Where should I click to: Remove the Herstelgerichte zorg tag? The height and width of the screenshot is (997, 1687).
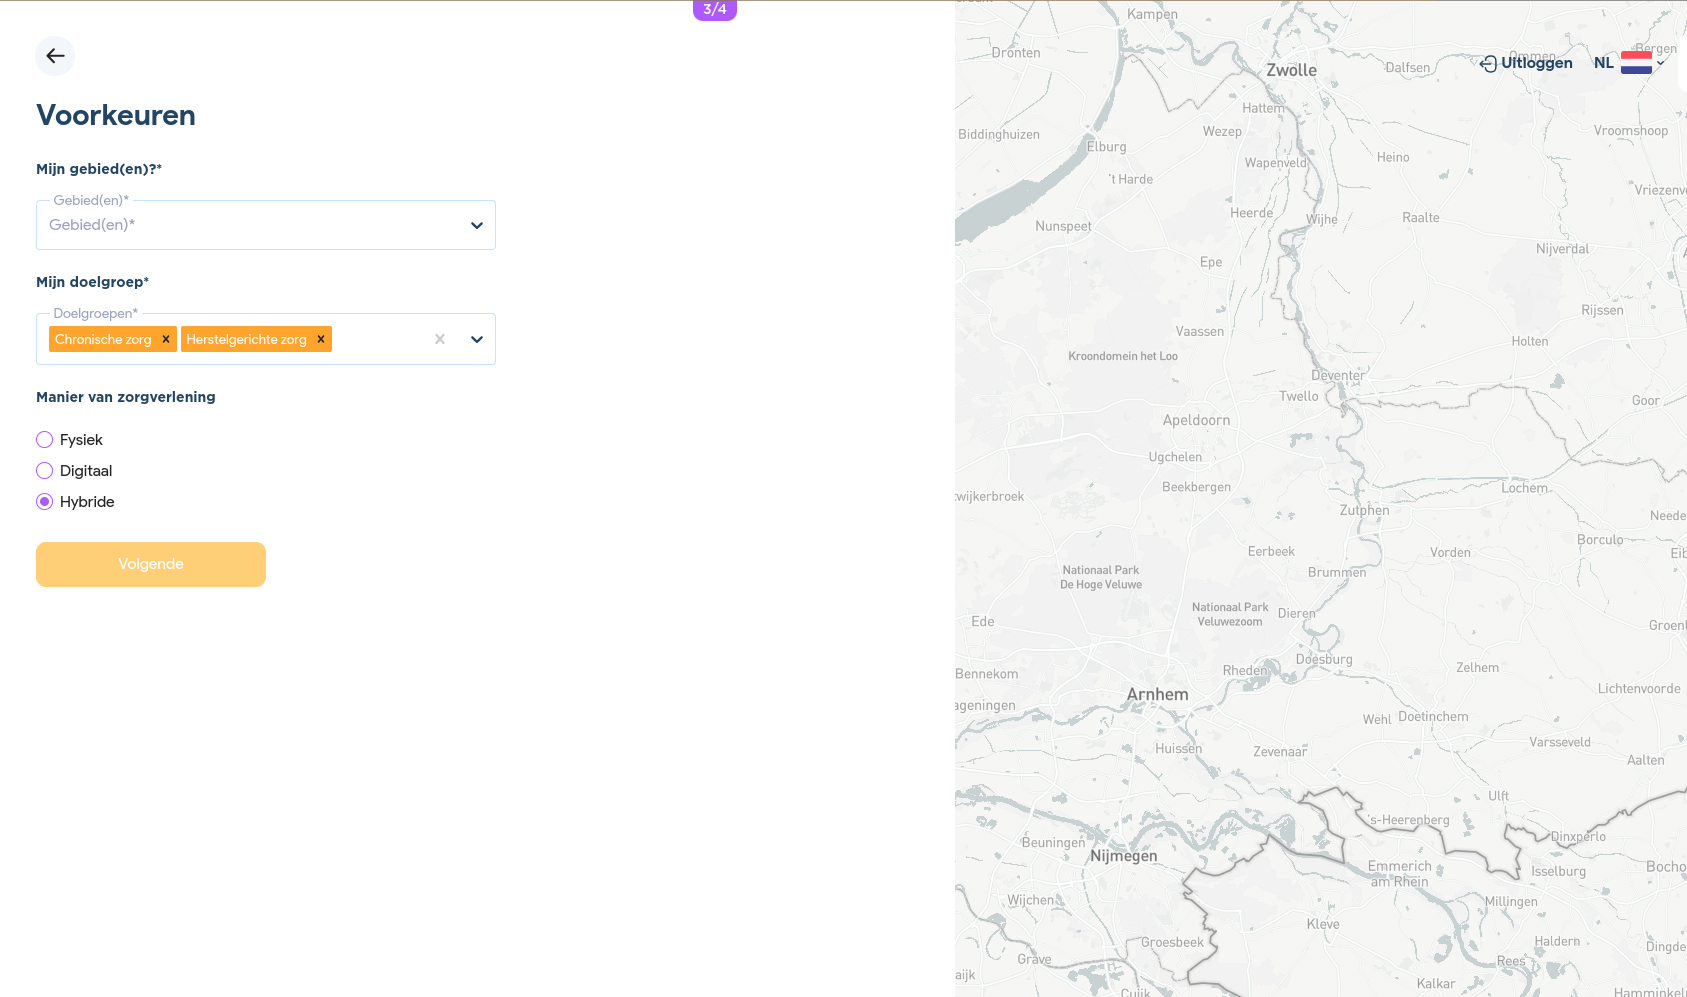click(321, 340)
